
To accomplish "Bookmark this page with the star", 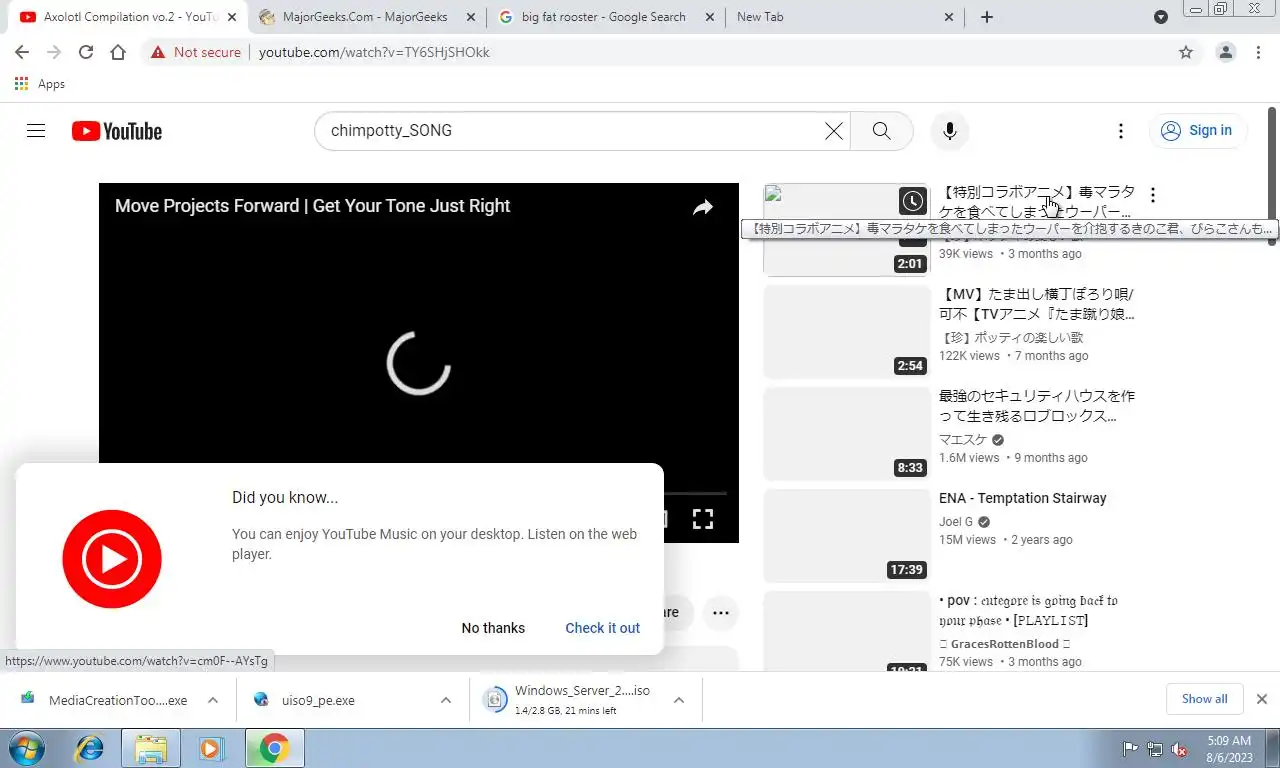I will pos(1186,52).
